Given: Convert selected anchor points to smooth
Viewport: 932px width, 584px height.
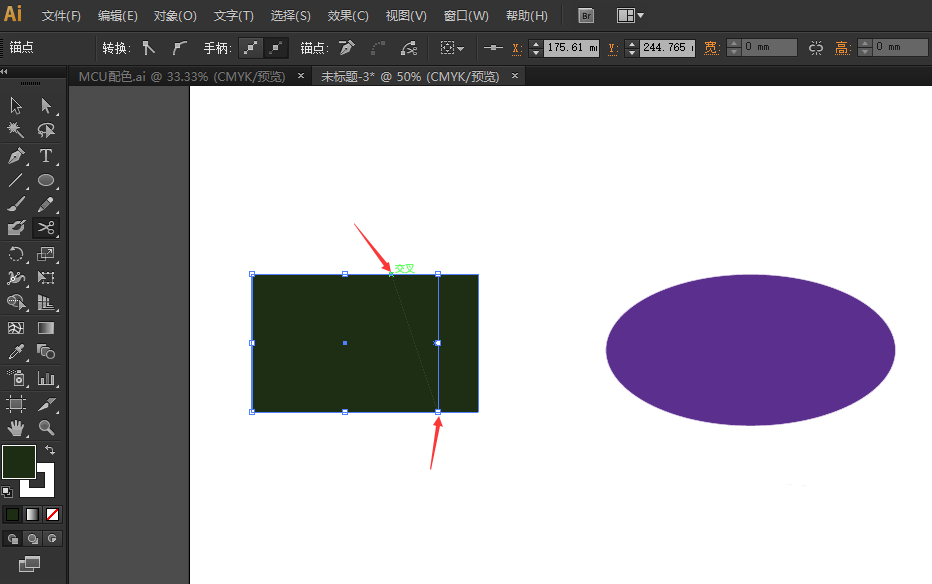Looking at the screenshot, I should coord(179,48).
